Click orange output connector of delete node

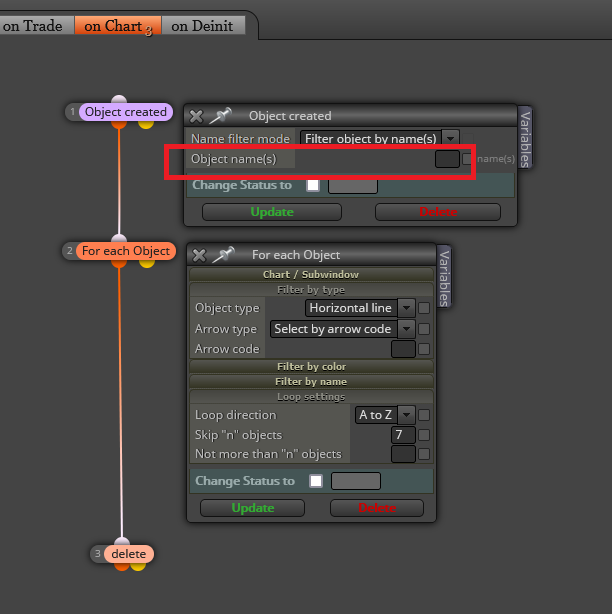[x=122, y=567]
